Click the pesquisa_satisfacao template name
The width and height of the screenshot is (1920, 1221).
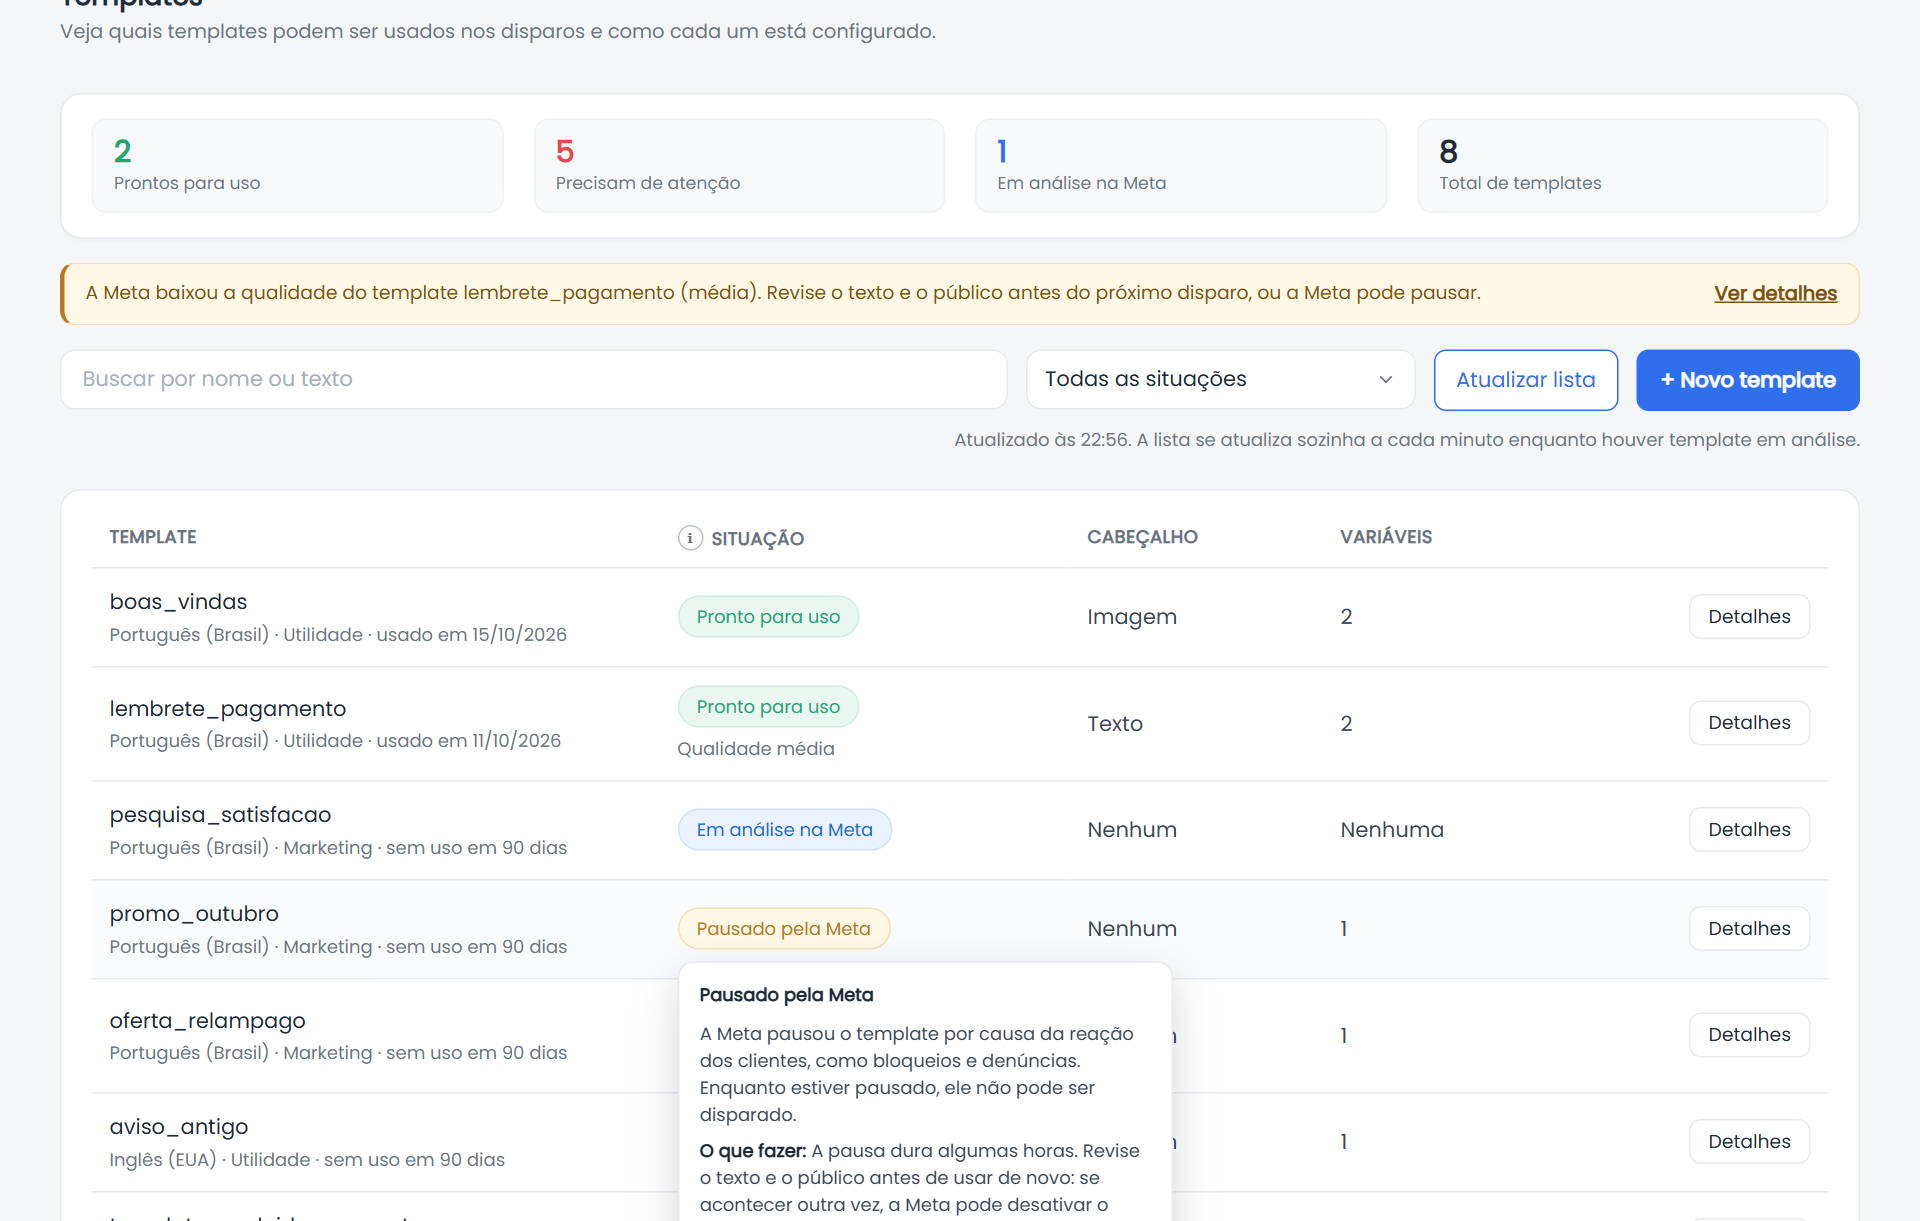(220, 814)
